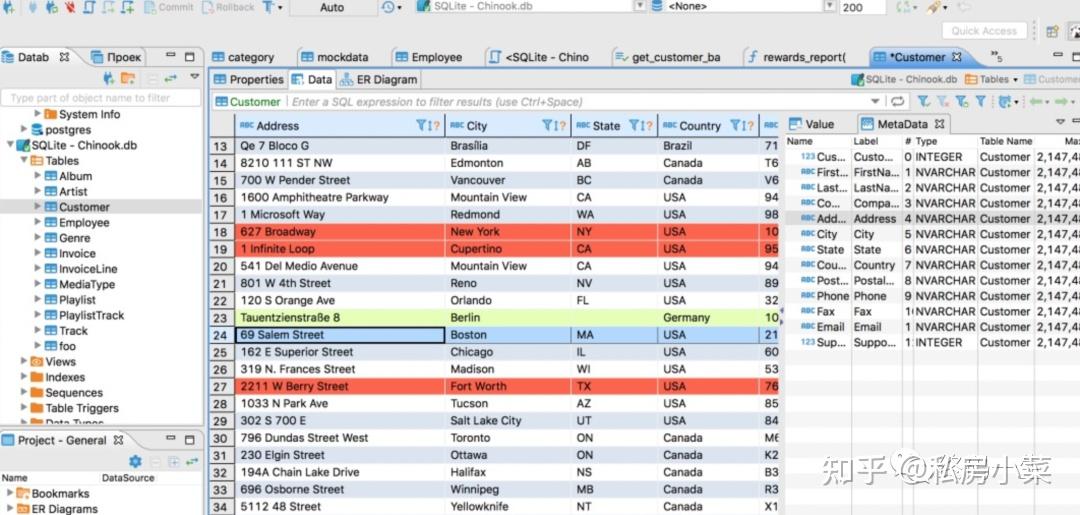Expand the Views folder

click(23, 361)
